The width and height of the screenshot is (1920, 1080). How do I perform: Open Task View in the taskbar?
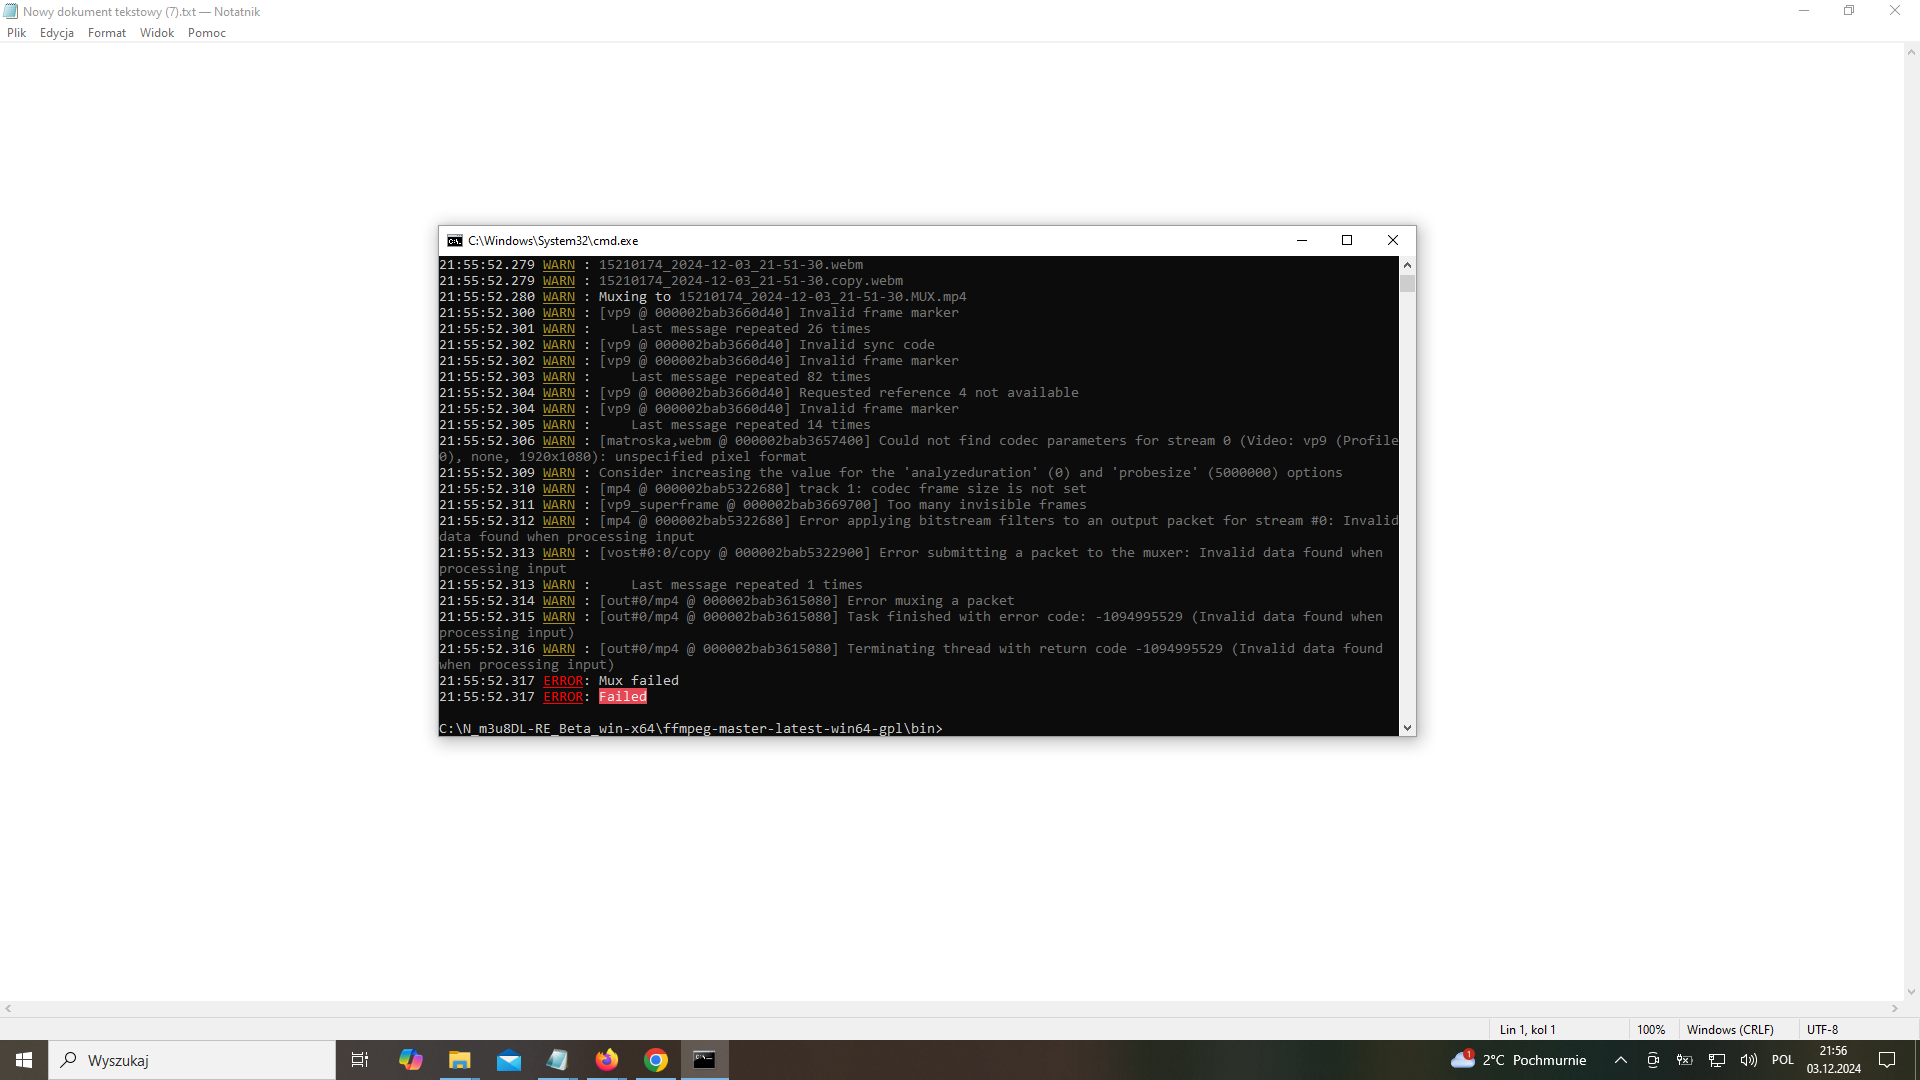[x=360, y=1060]
